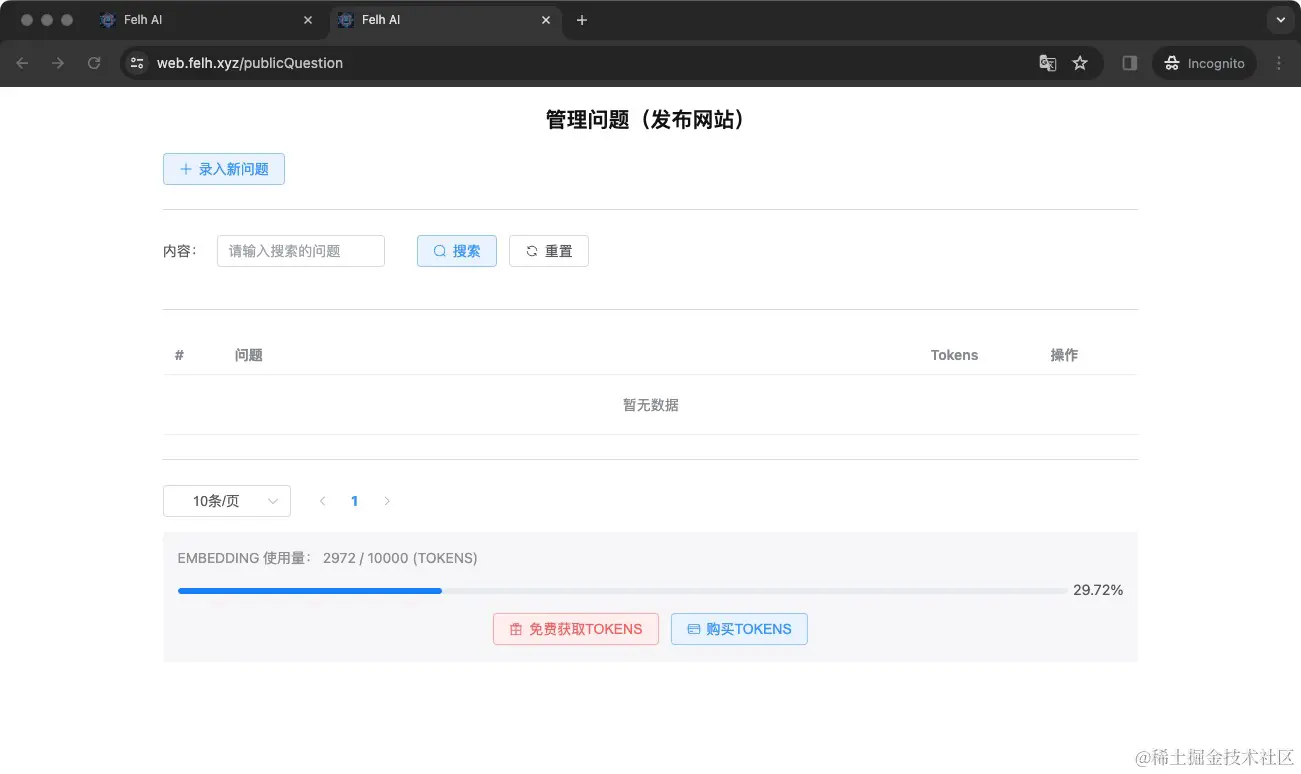Close the active Felh AI tab
The height and width of the screenshot is (774, 1301).
point(546,20)
